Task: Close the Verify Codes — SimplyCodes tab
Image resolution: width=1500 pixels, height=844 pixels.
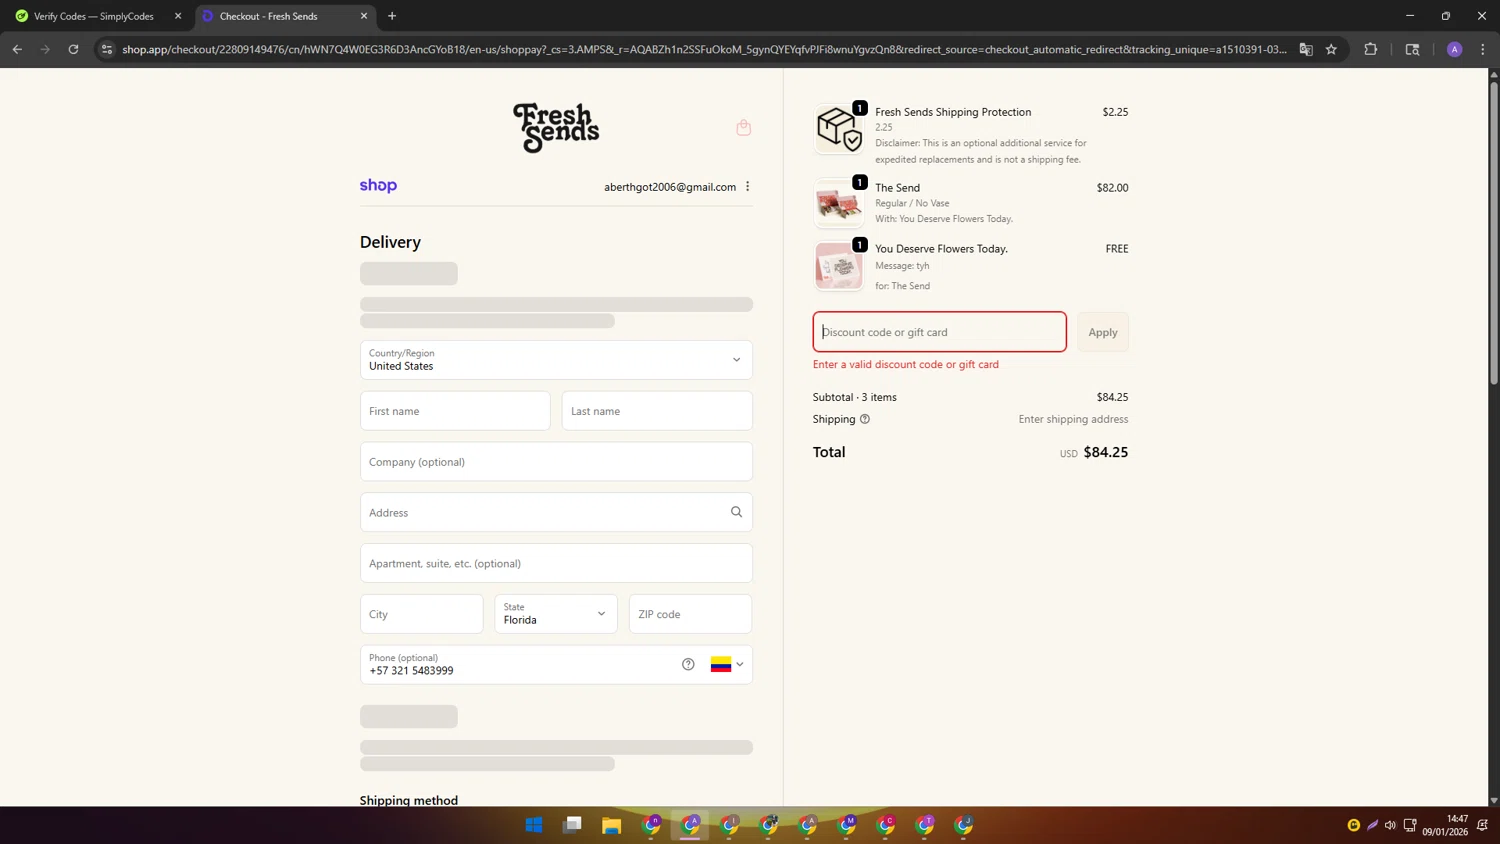Action: [x=178, y=16]
